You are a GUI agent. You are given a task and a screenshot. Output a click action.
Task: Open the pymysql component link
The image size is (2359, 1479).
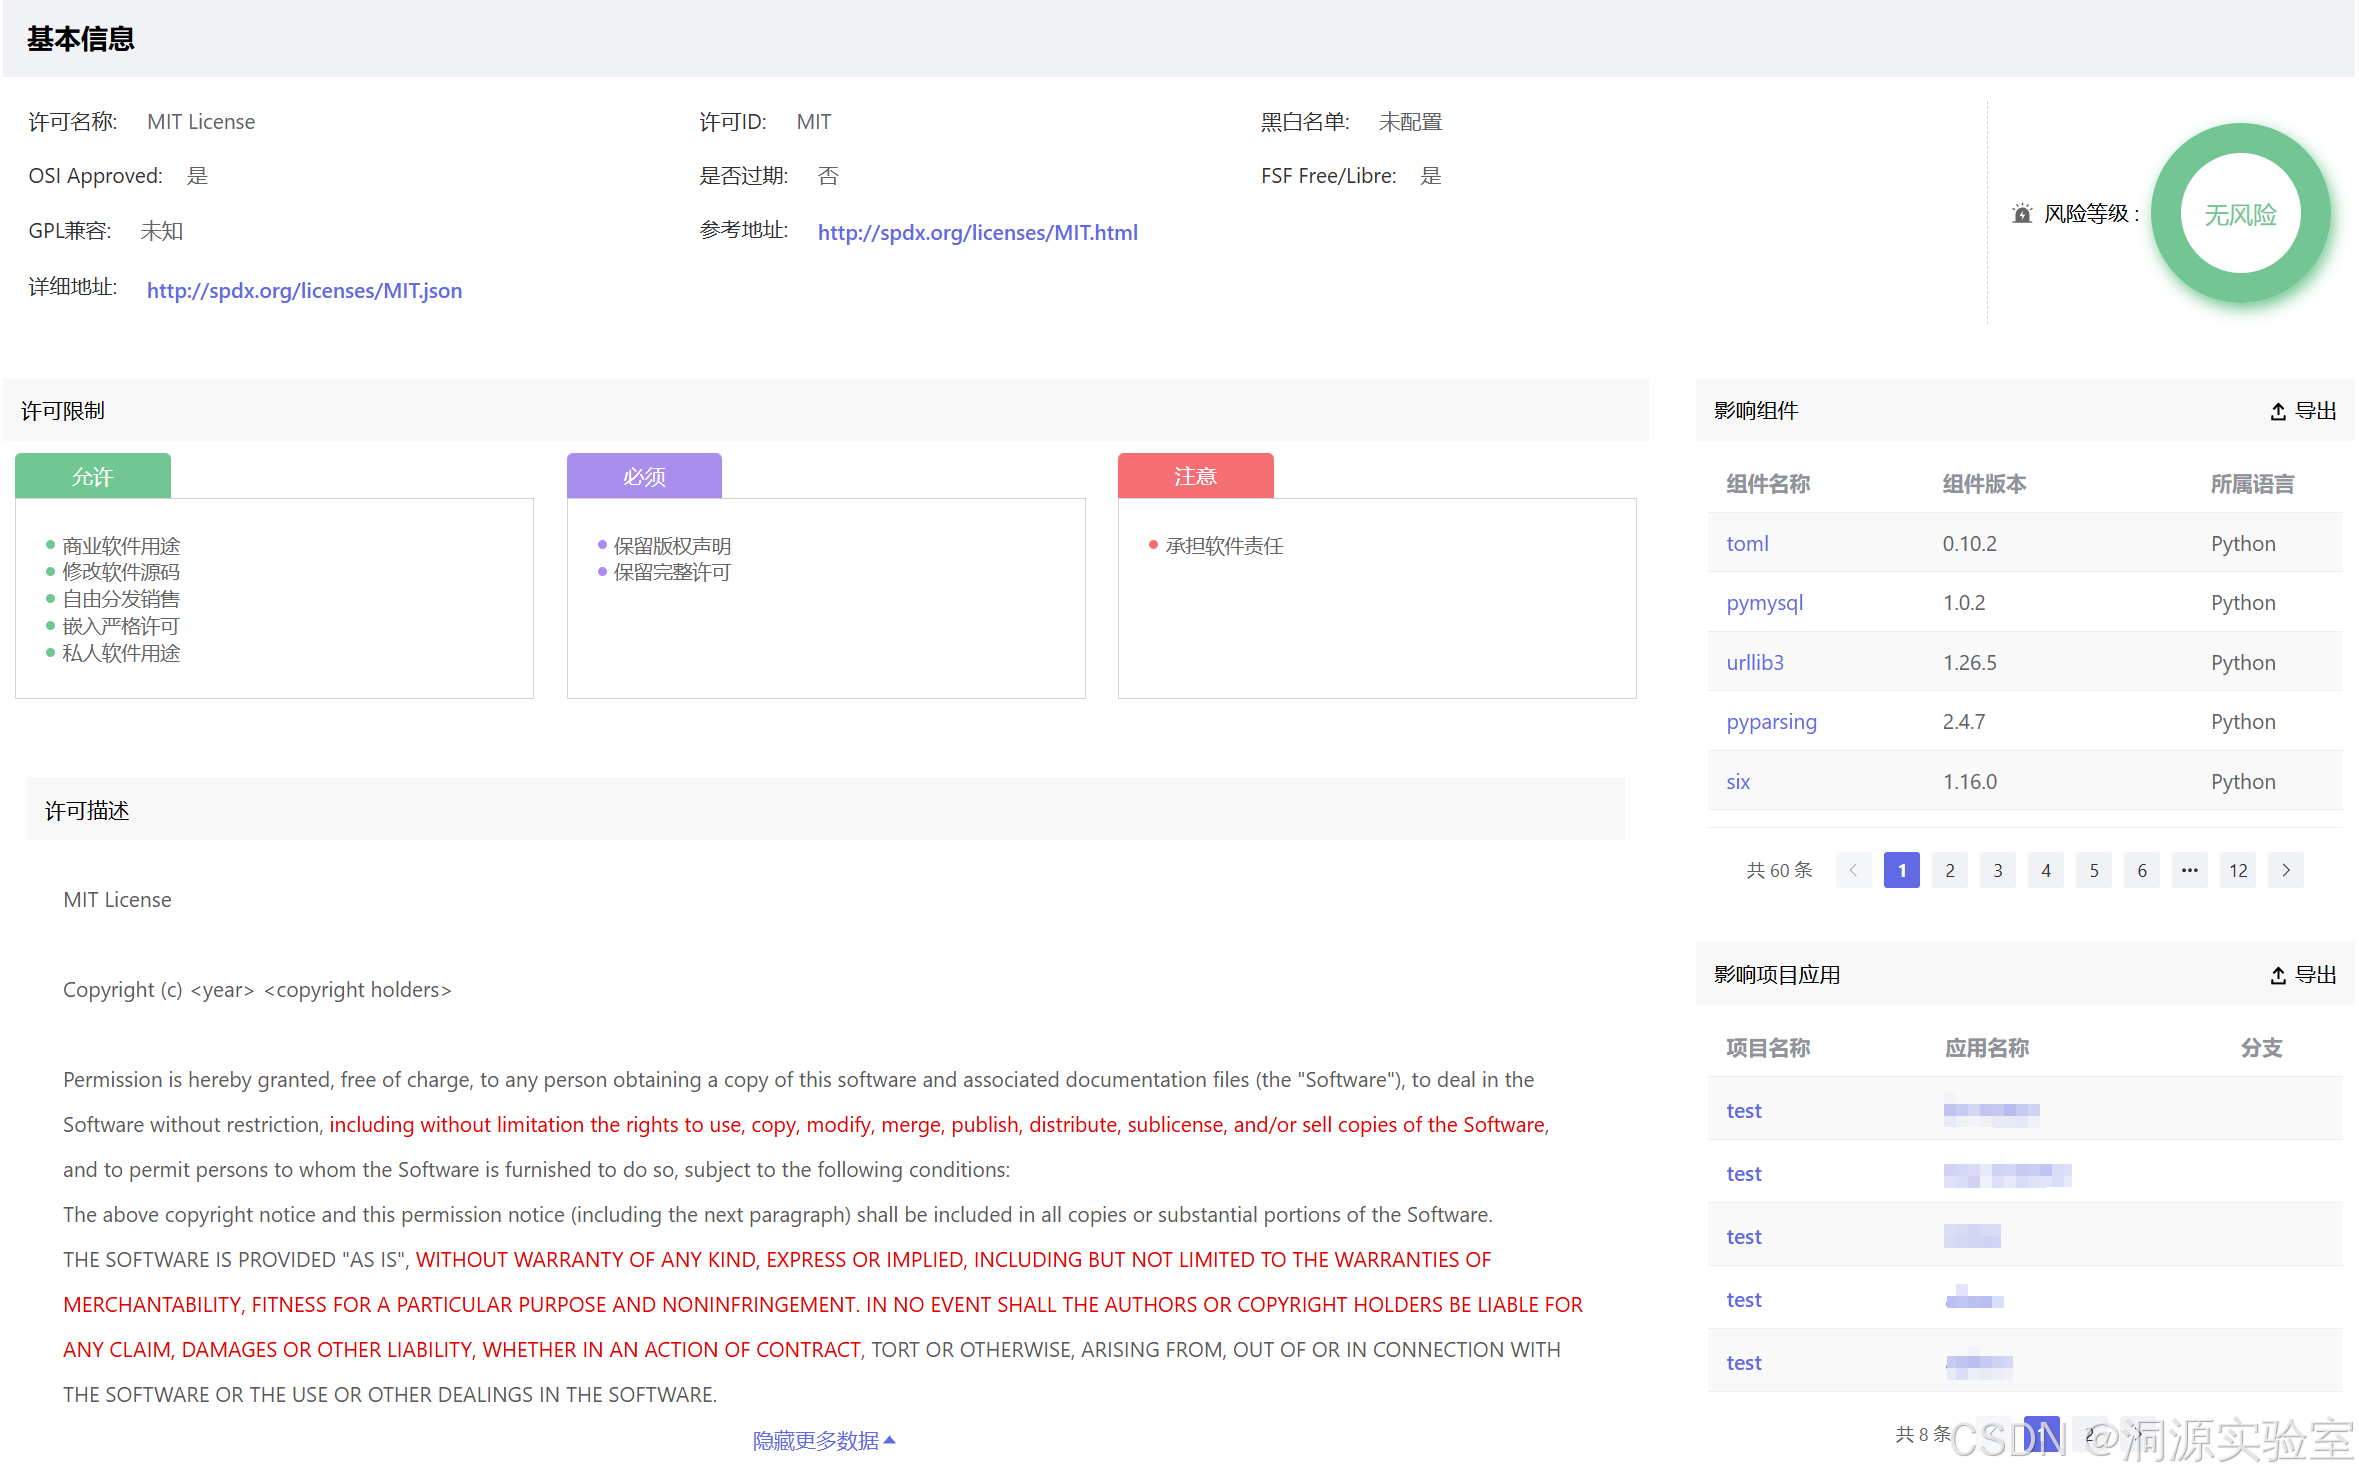pyautogui.click(x=1764, y=602)
